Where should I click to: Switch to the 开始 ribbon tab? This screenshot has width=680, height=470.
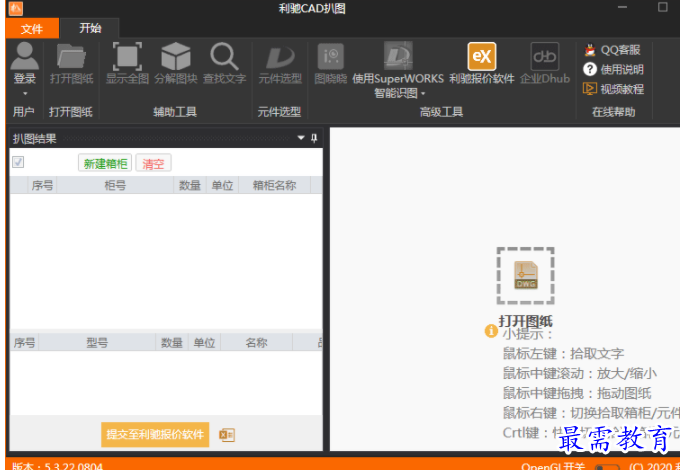[90, 28]
